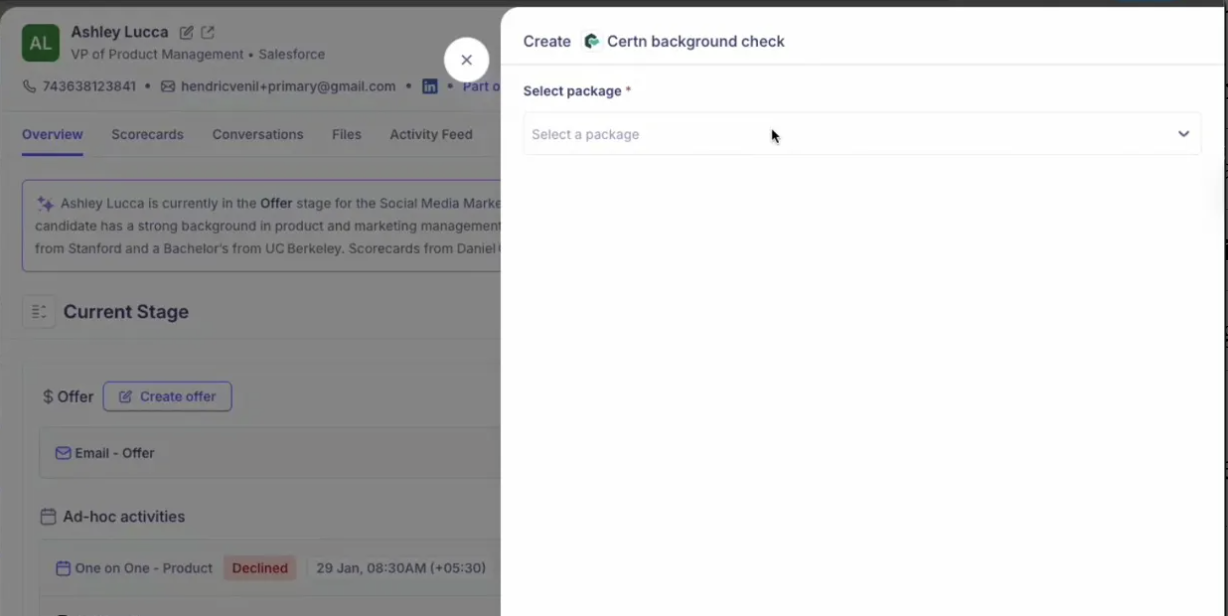The image size is (1228, 616).
Task: Click the AL avatar badge
Action: click(41, 43)
